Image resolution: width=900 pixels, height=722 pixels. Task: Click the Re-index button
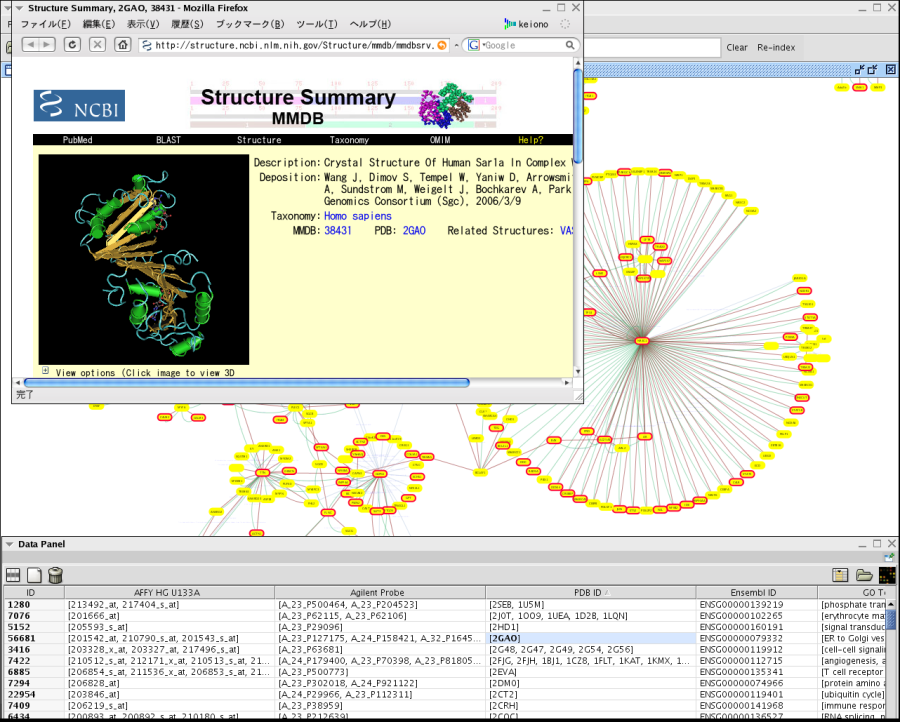776,47
